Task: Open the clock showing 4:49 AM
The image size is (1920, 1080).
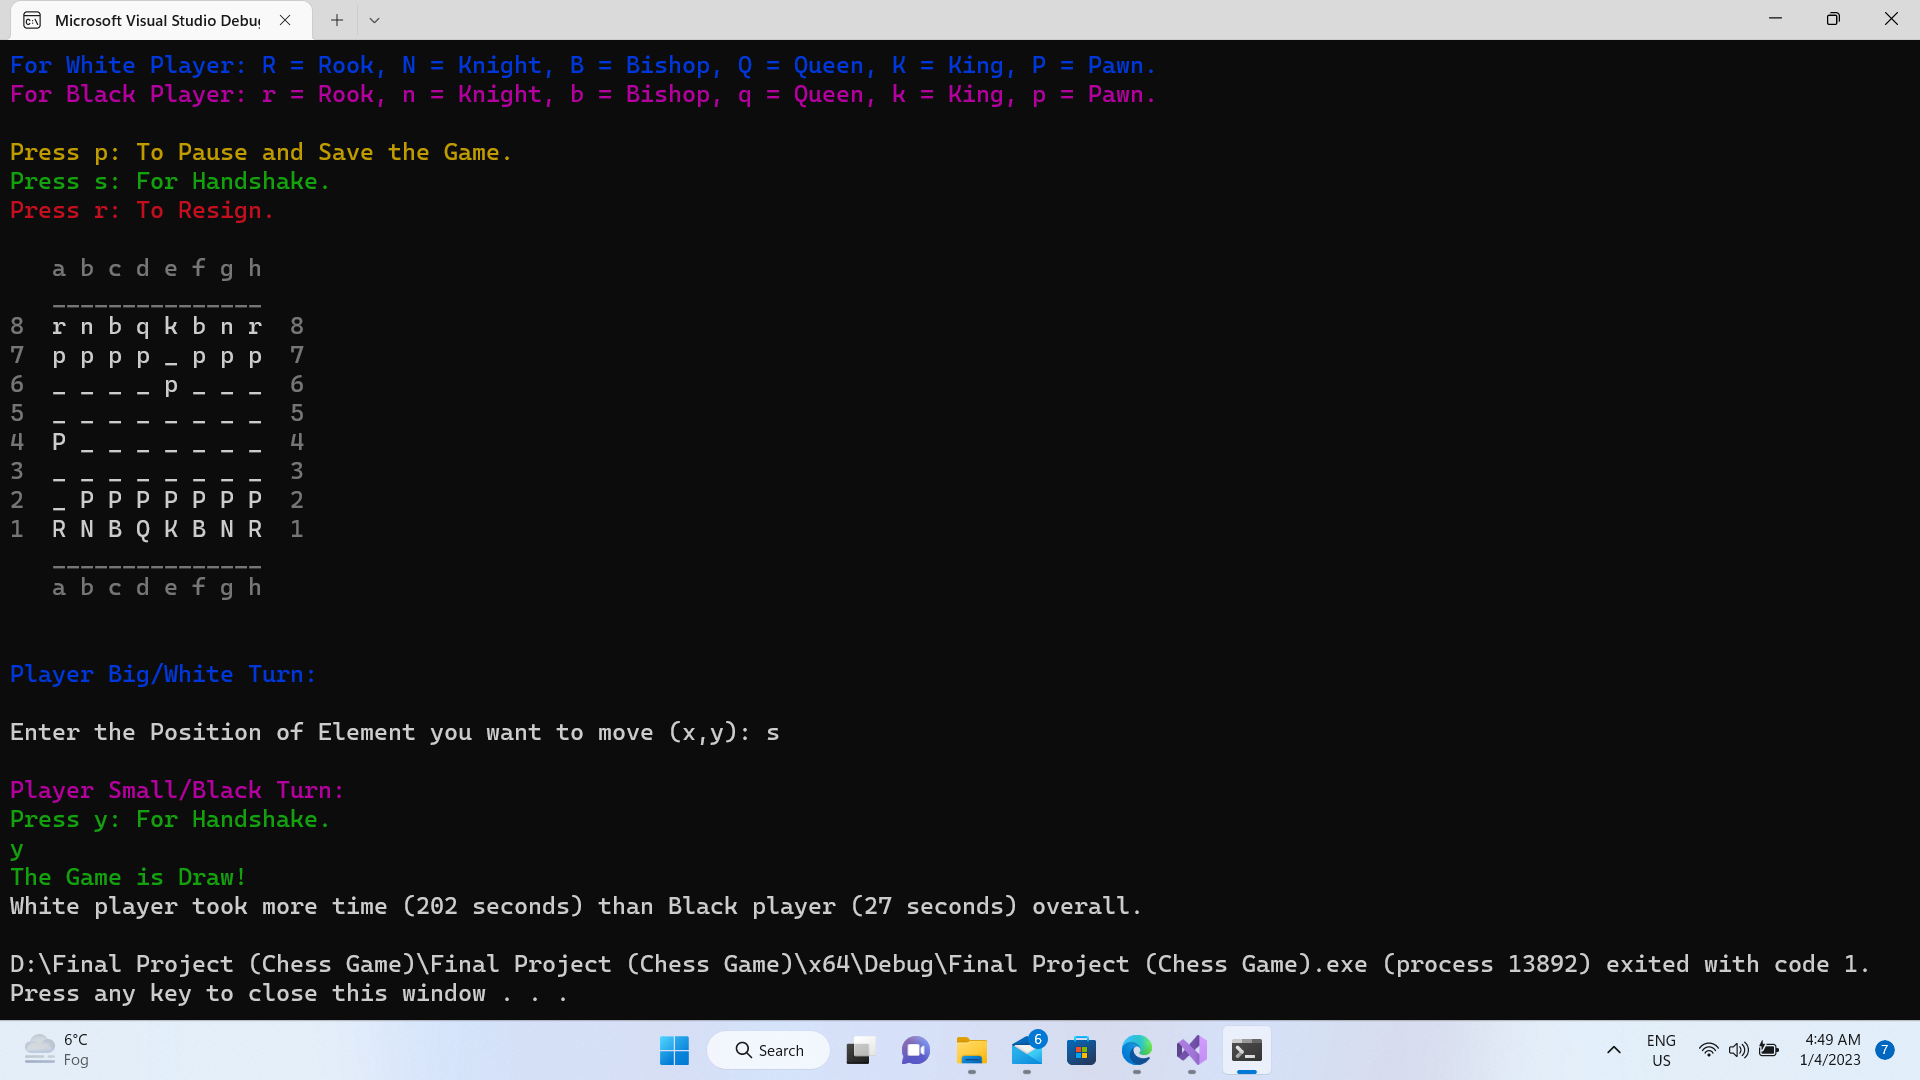Action: [1830, 1050]
